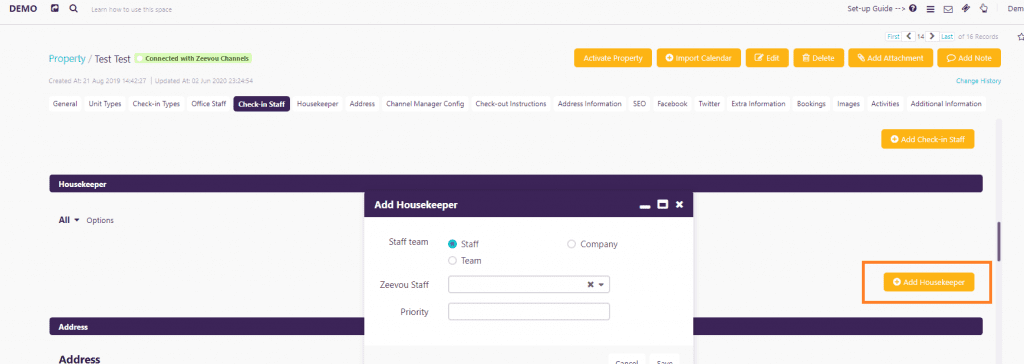Click Save in the Add Housekeeper dialog
Image resolution: width=1024 pixels, height=364 pixels.
coord(665,360)
